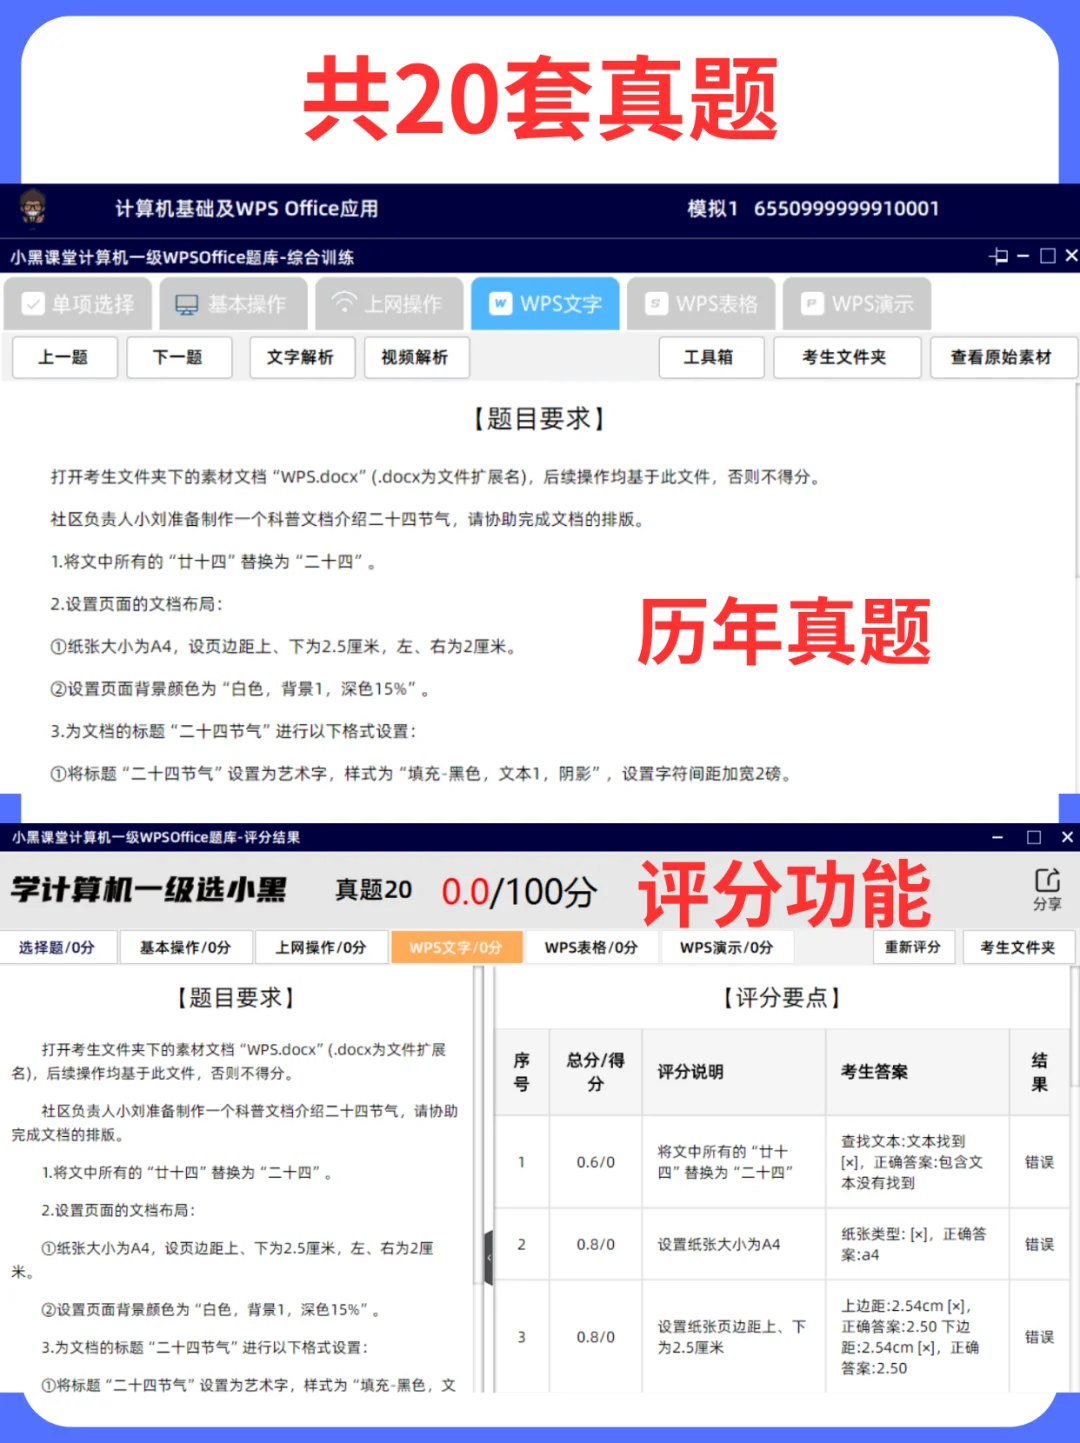
Task: Click the "S" icon on the WPS表格 tab
Action: [x=655, y=303]
